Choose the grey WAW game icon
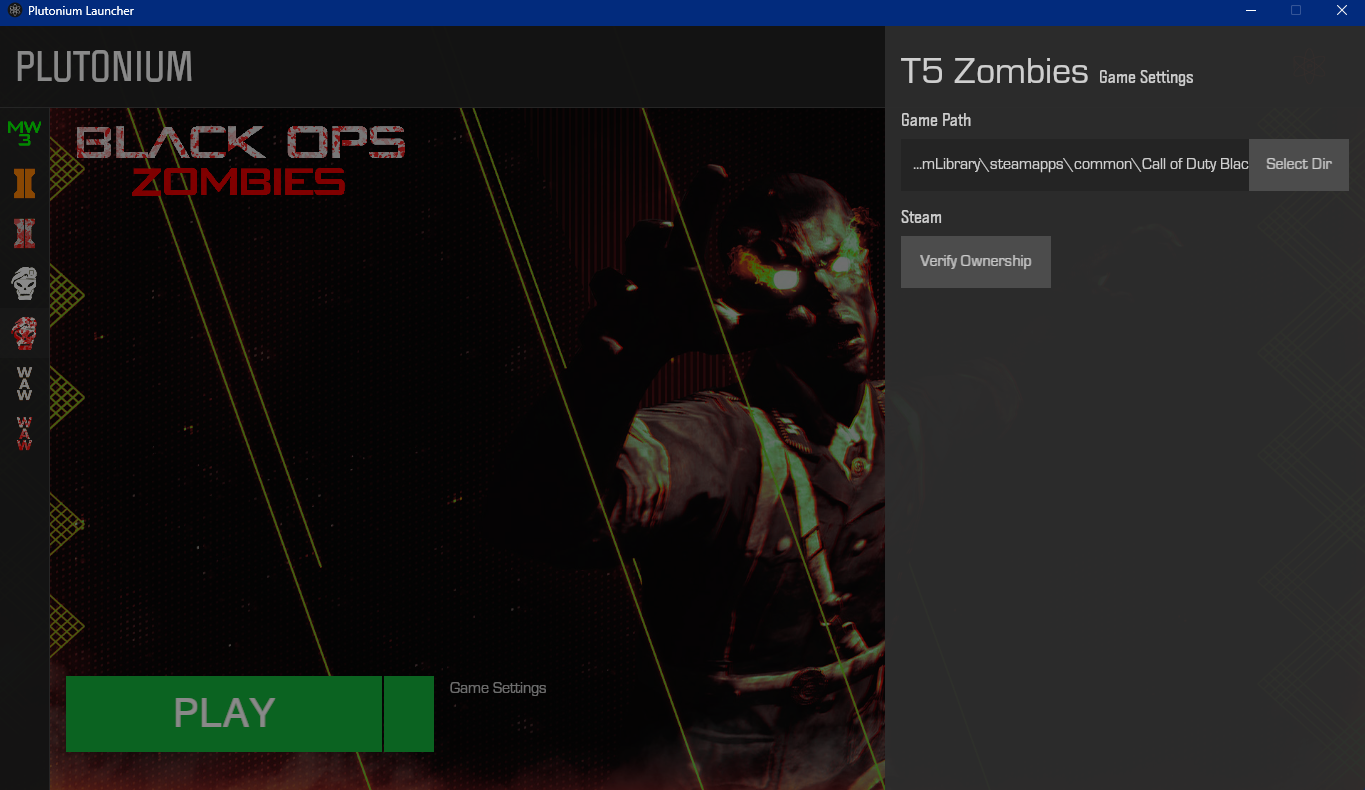This screenshot has height=790, width=1365. [24, 383]
